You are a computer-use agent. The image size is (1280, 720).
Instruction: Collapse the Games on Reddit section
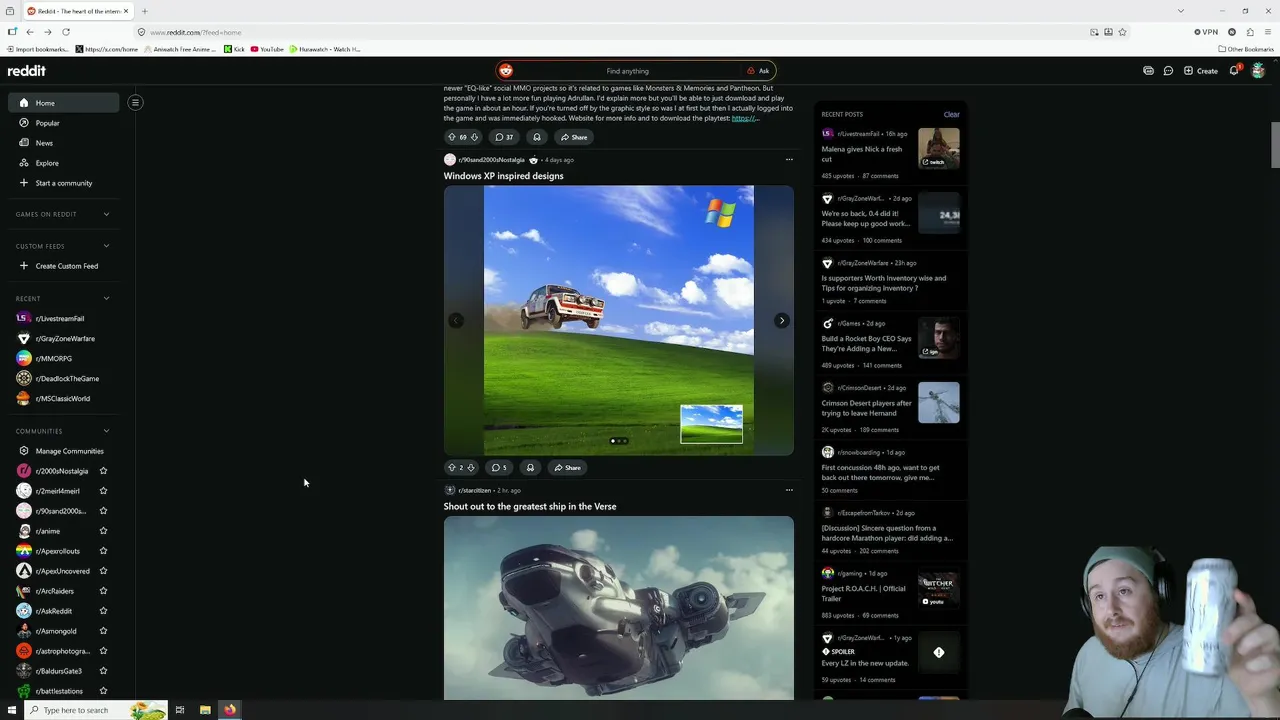[62, 214]
